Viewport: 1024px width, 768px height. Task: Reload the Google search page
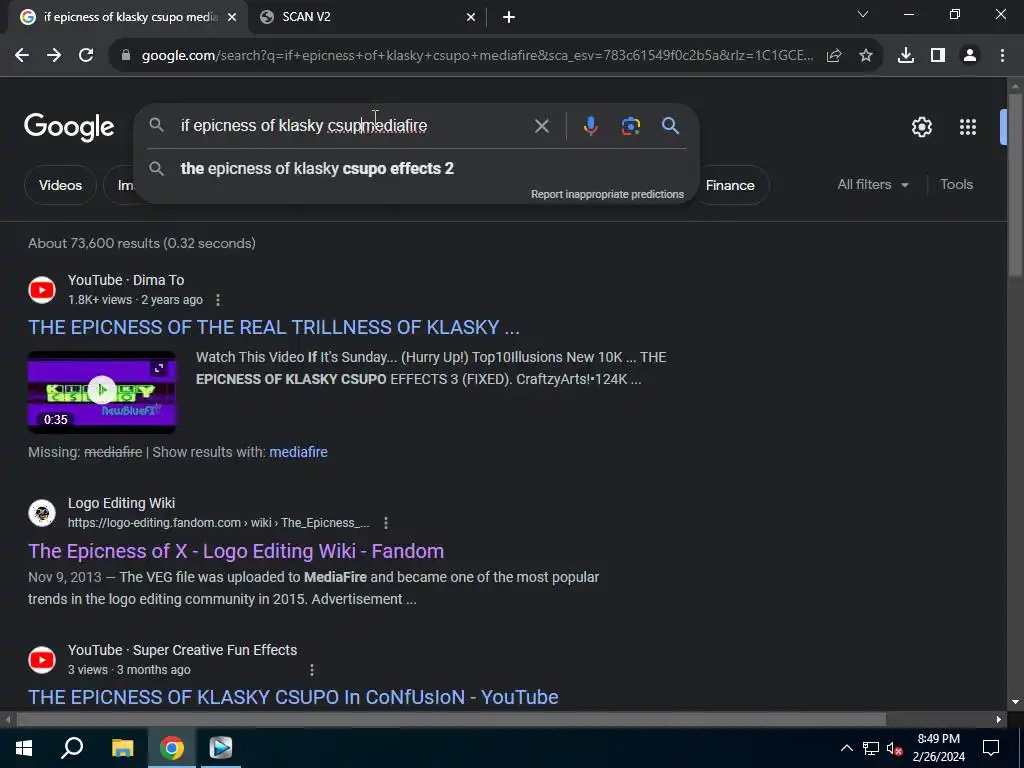tap(86, 56)
